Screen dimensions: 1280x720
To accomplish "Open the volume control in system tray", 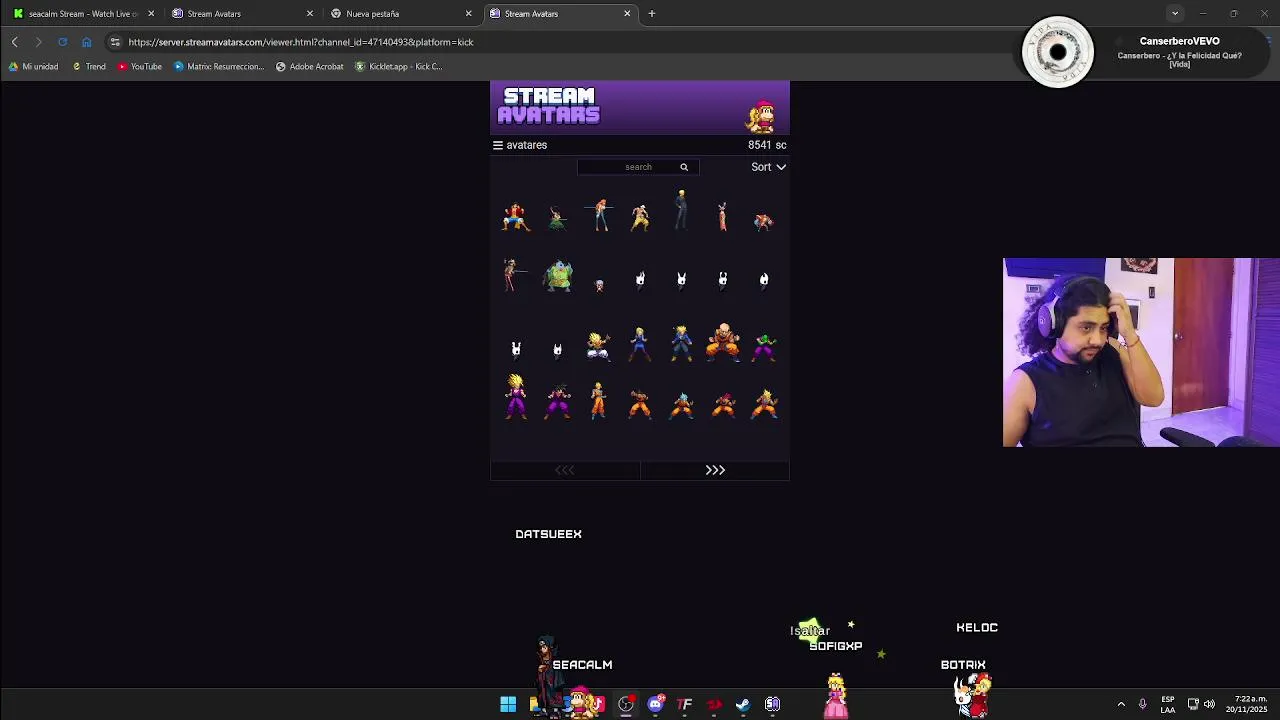I will coord(1210,704).
